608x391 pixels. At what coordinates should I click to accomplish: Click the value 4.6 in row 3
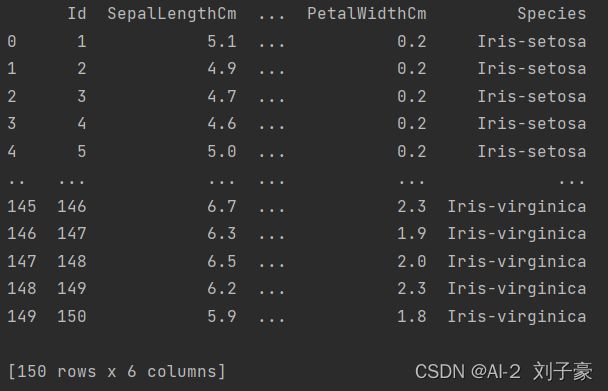click(x=222, y=124)
